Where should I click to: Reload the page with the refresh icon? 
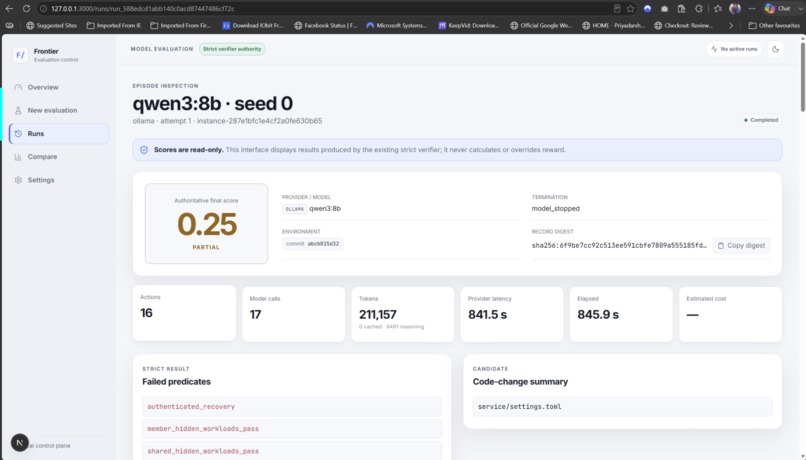click(26, 9)
